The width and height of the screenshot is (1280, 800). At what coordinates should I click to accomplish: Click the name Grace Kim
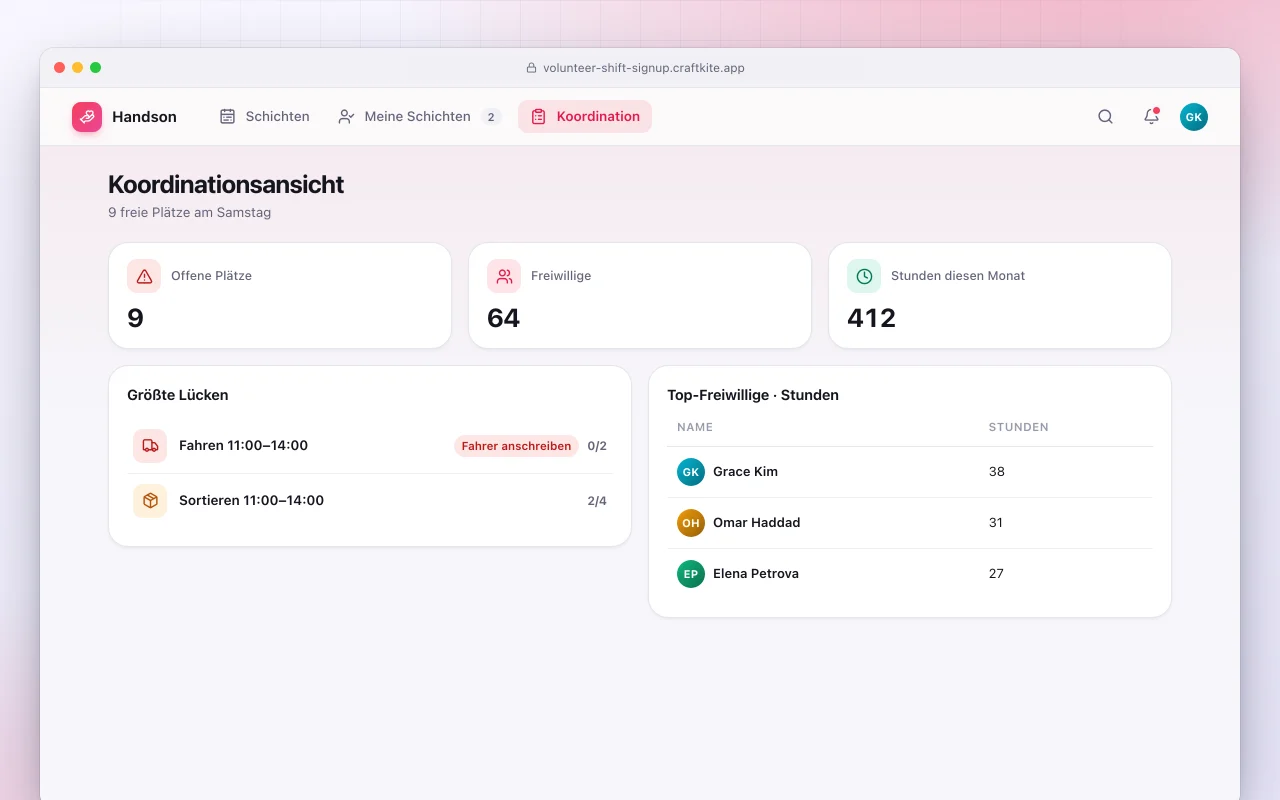tap(745, 472)
